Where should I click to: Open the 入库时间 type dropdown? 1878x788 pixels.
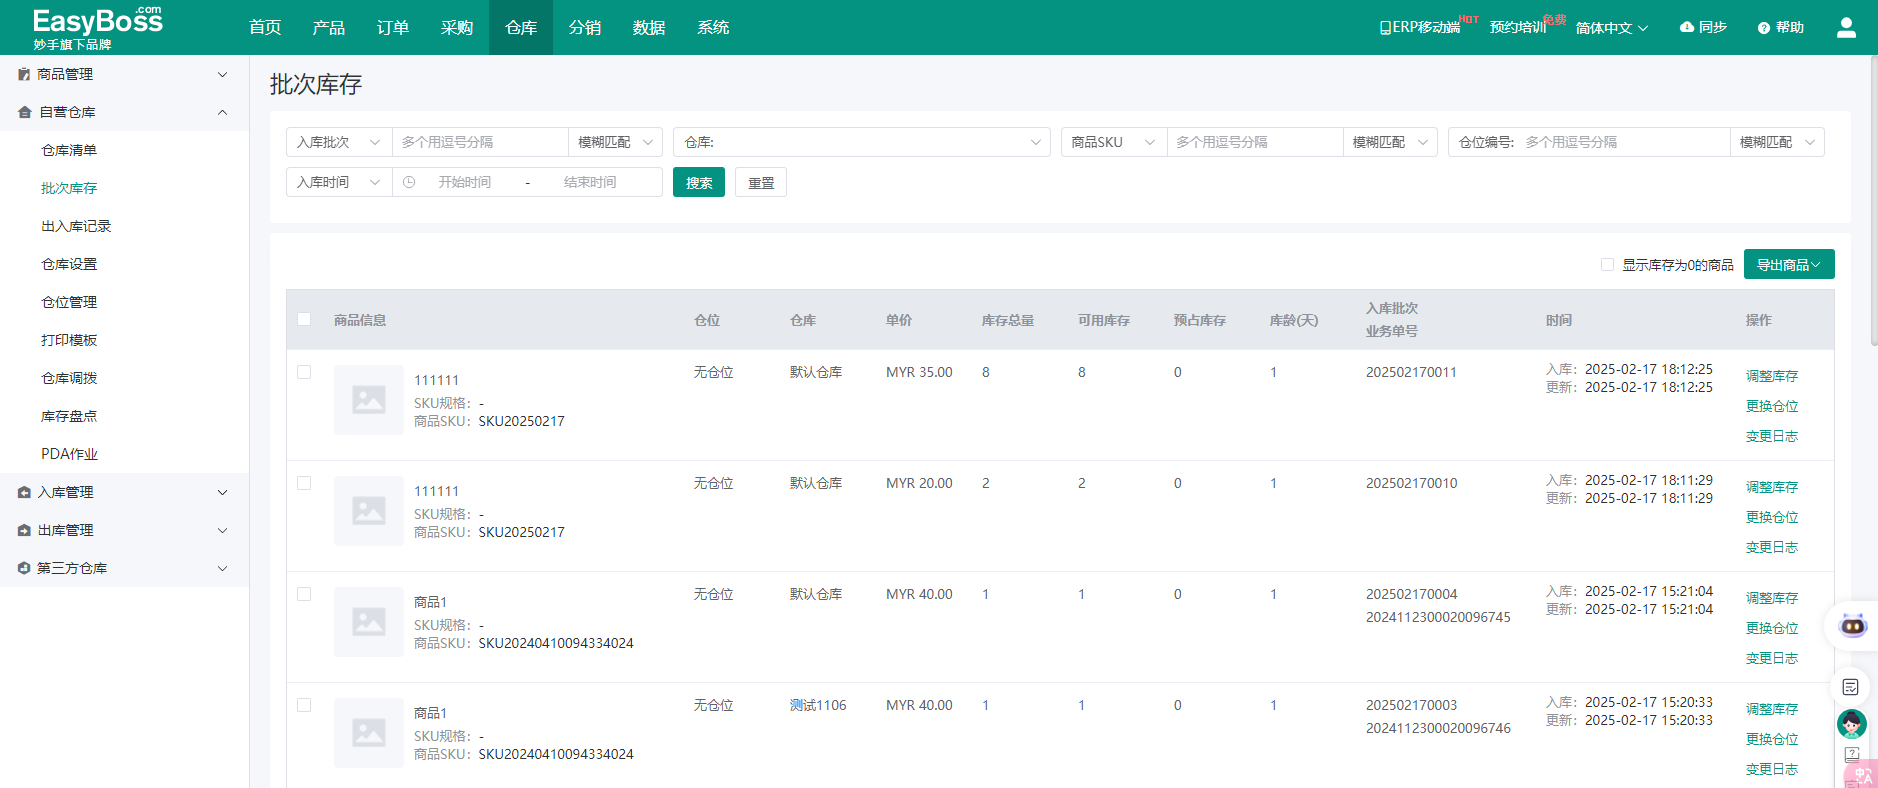pyautogui.click(x=339, y=182)
